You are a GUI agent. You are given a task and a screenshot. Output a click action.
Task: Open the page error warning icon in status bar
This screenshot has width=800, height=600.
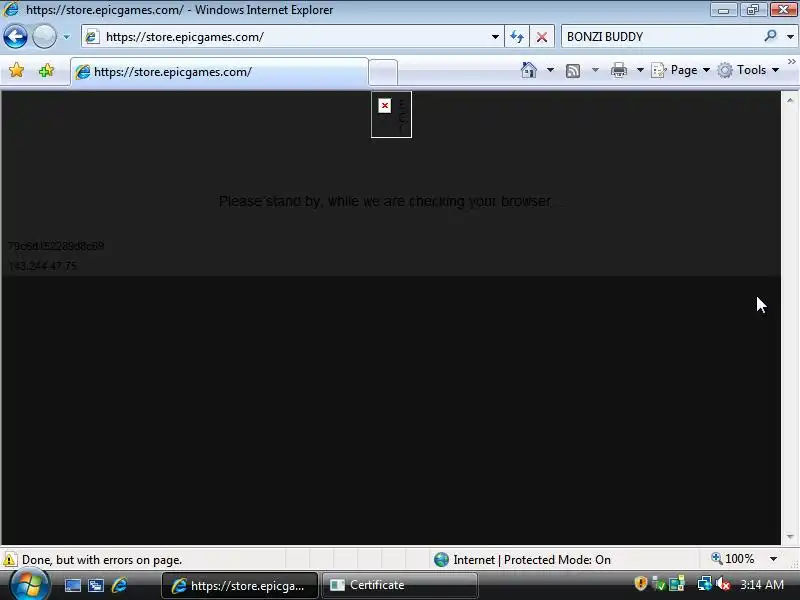click(10, 560)
